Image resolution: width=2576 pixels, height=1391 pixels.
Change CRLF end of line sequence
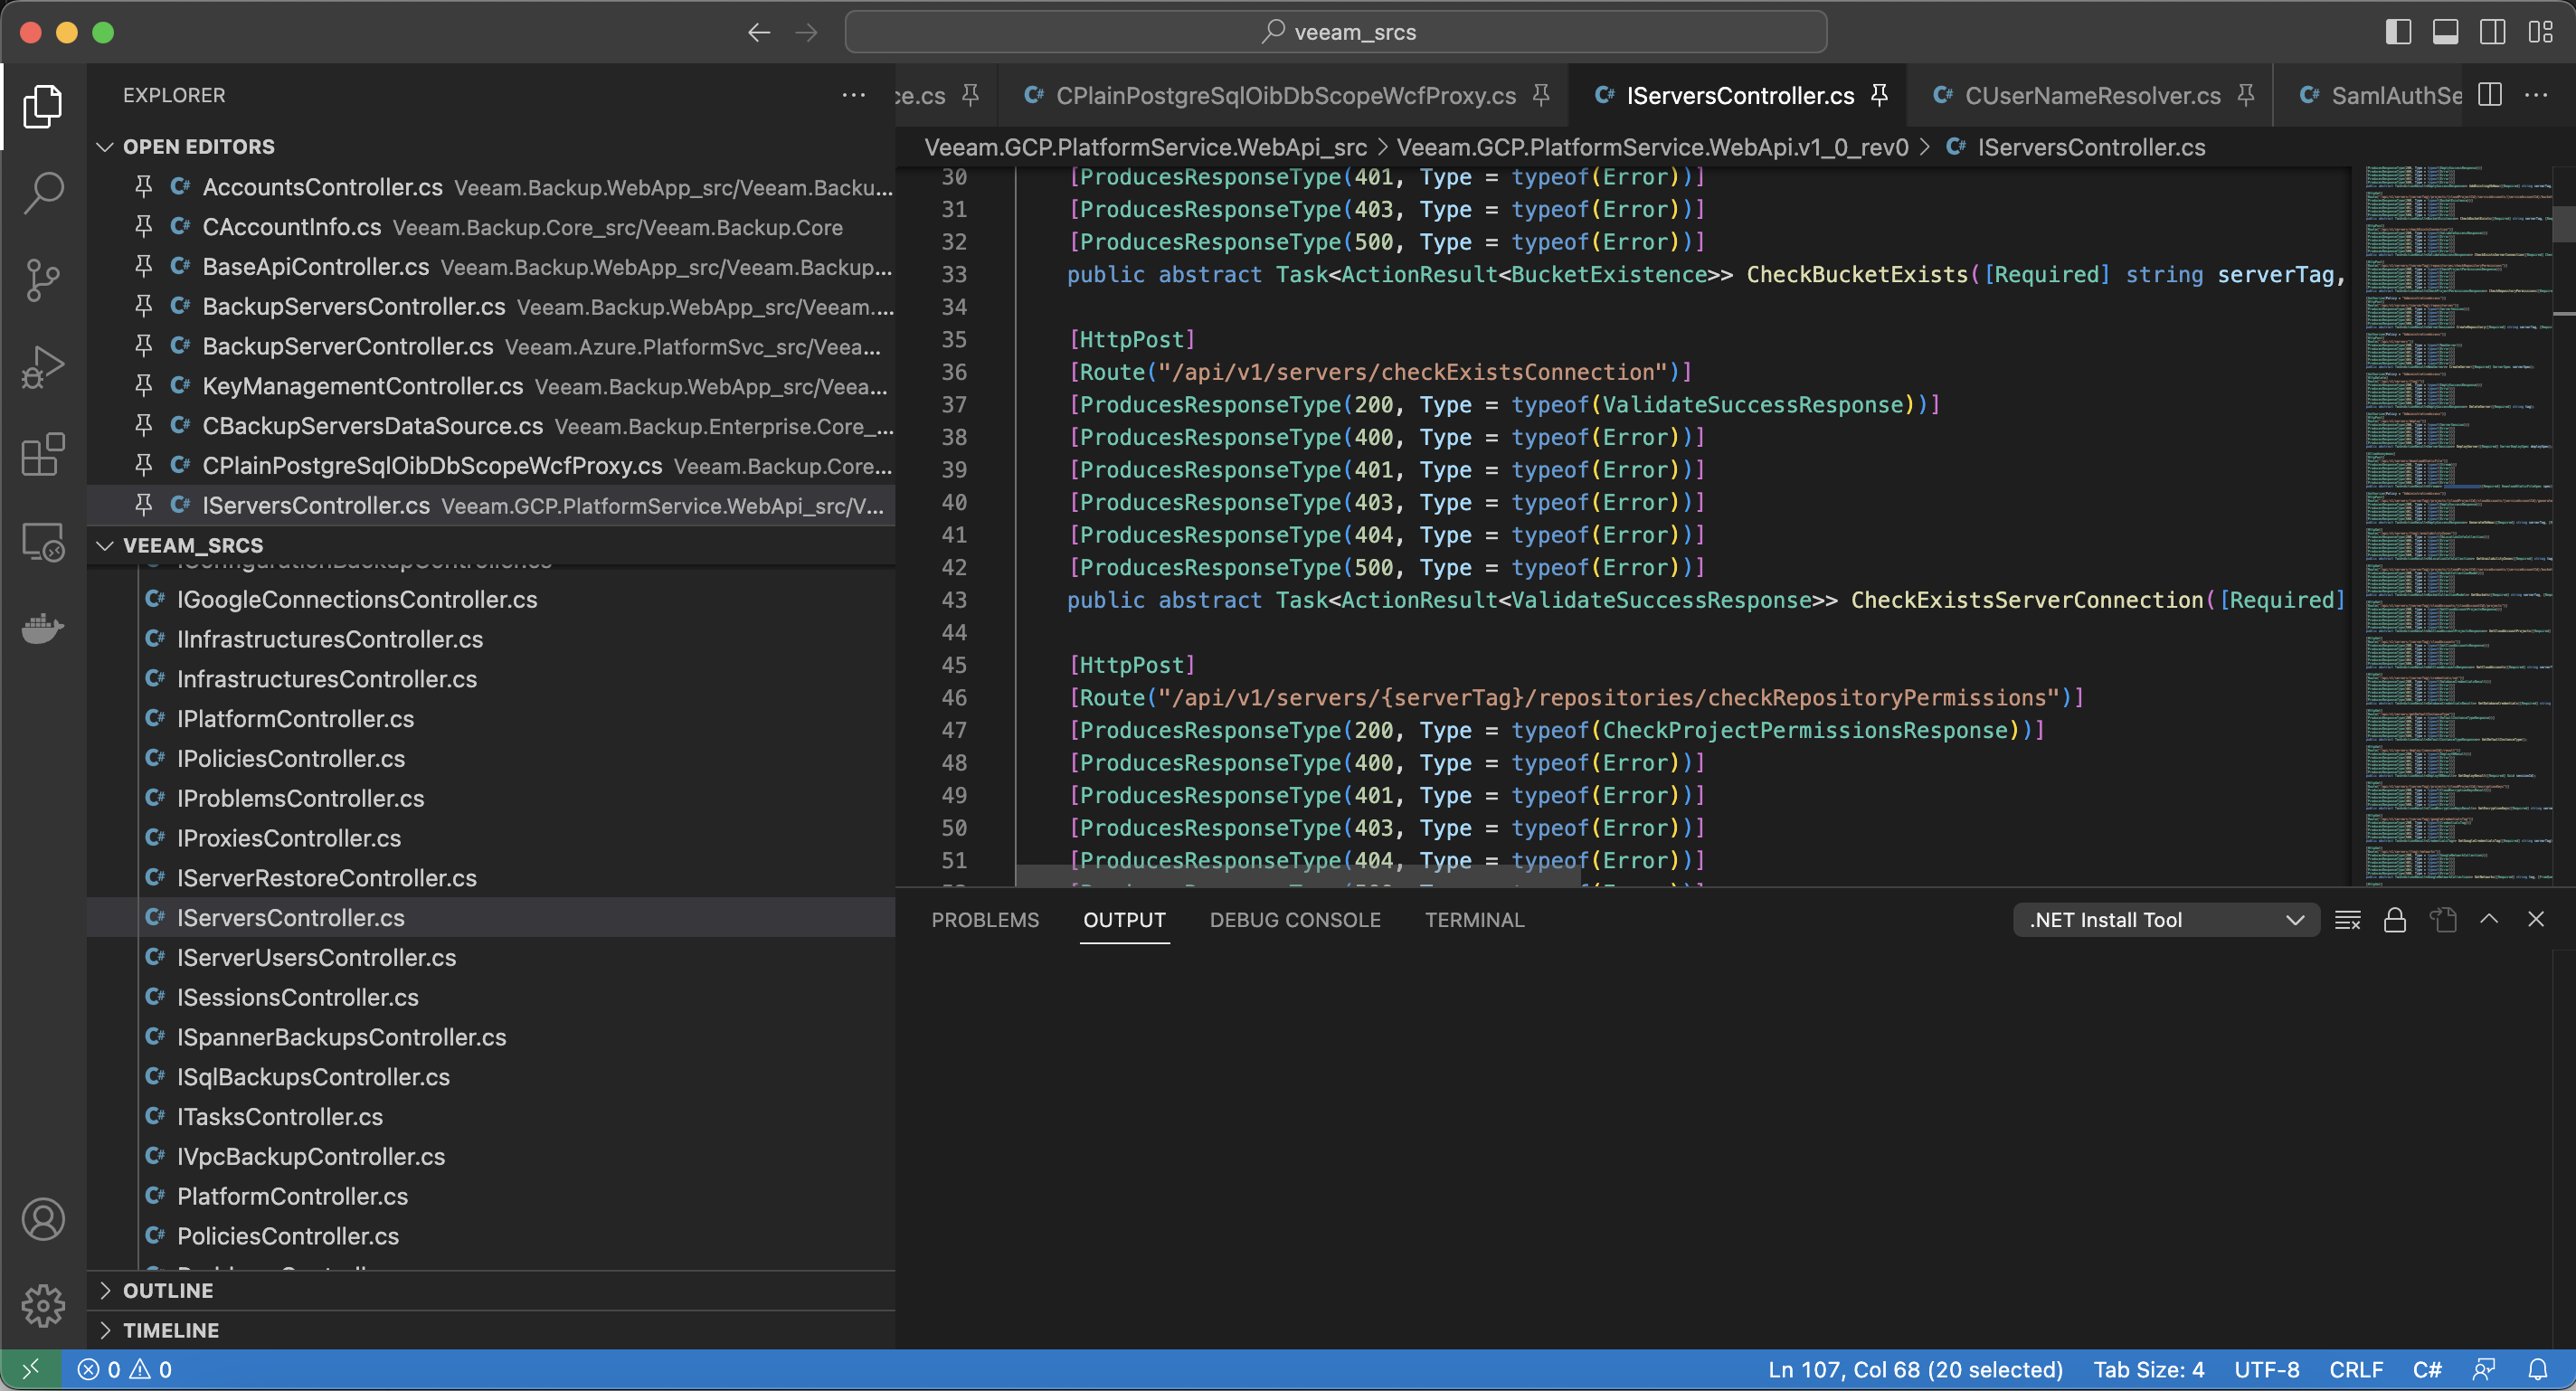(x=2356, y=1369)
